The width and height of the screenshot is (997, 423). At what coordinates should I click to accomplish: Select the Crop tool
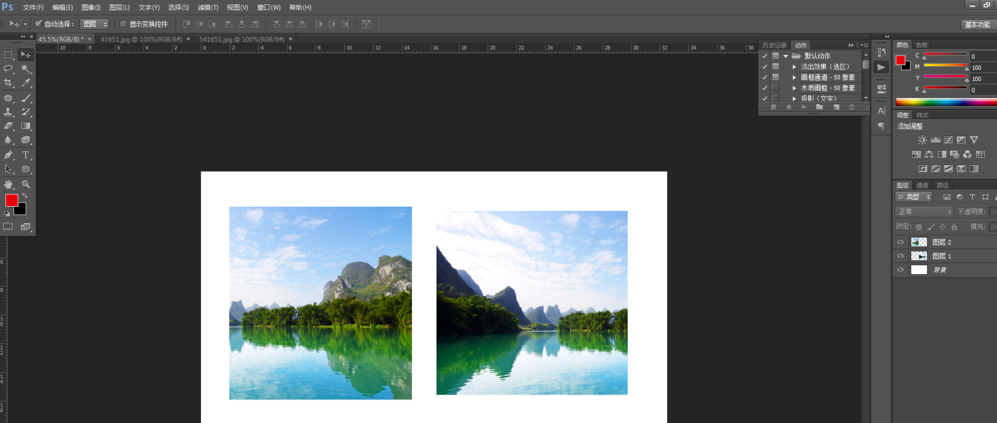(9, 83)
